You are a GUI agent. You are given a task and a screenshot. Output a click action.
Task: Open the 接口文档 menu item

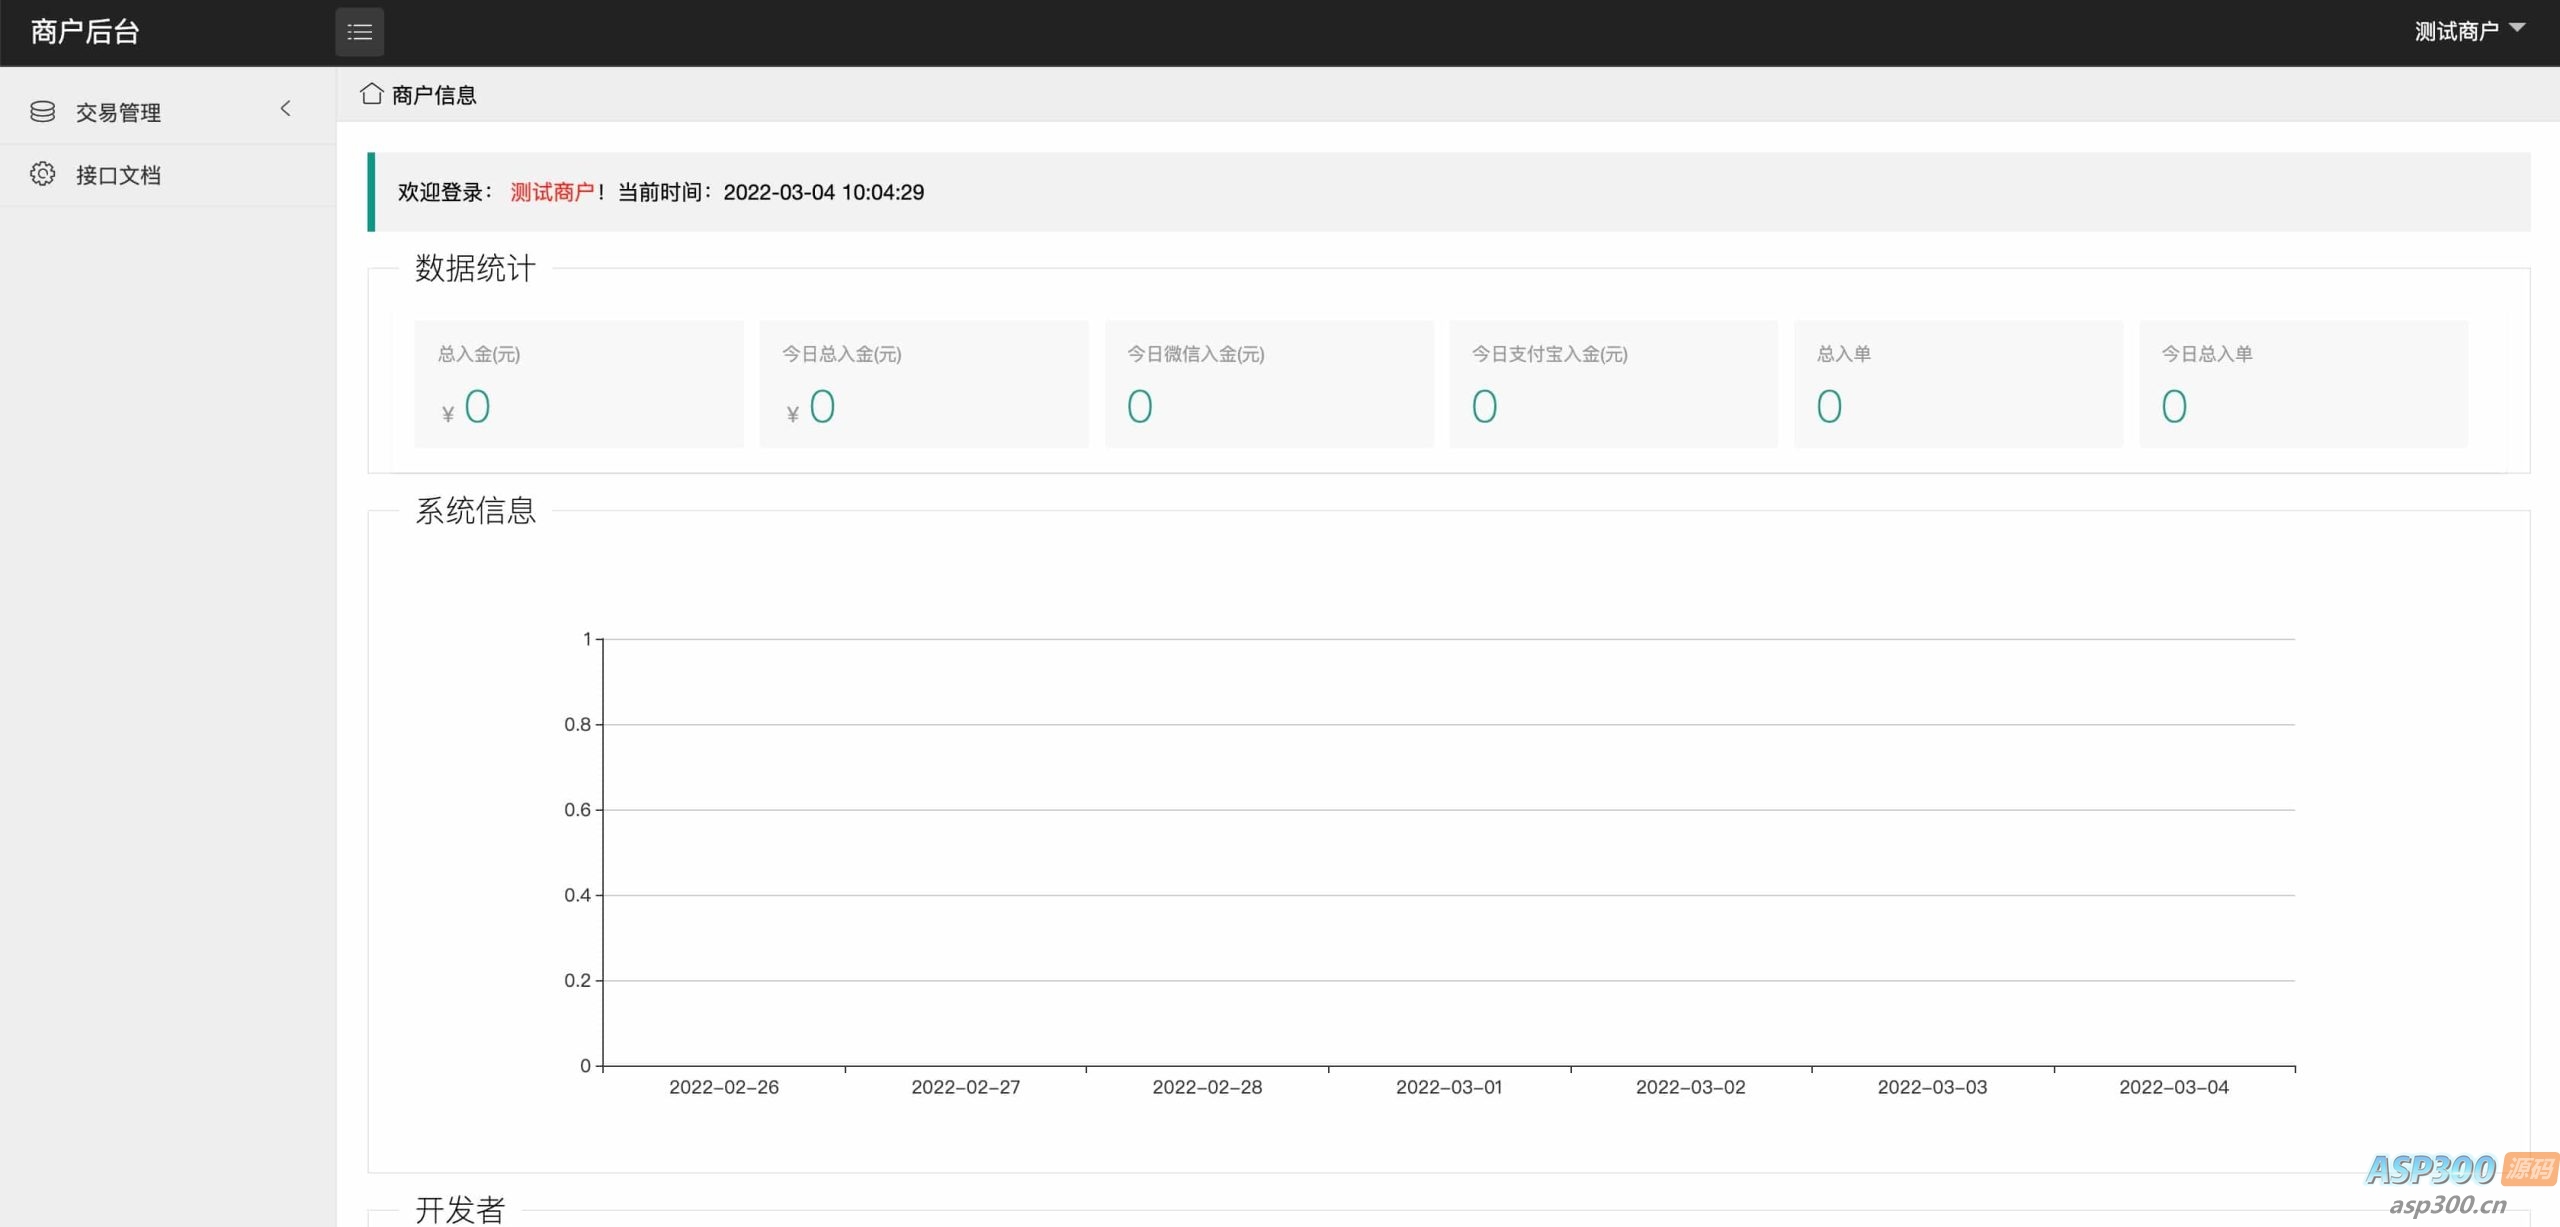tap(118, 175)
